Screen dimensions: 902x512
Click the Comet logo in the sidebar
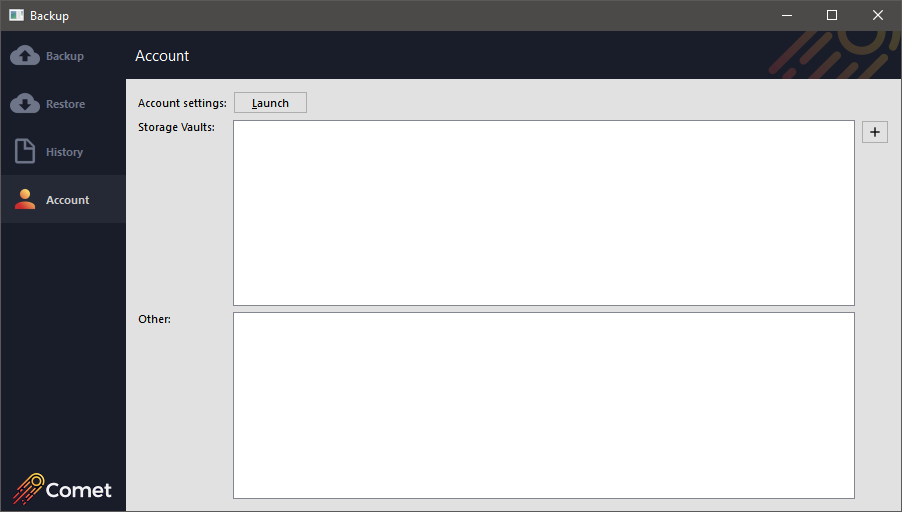(x=63, y=489)
